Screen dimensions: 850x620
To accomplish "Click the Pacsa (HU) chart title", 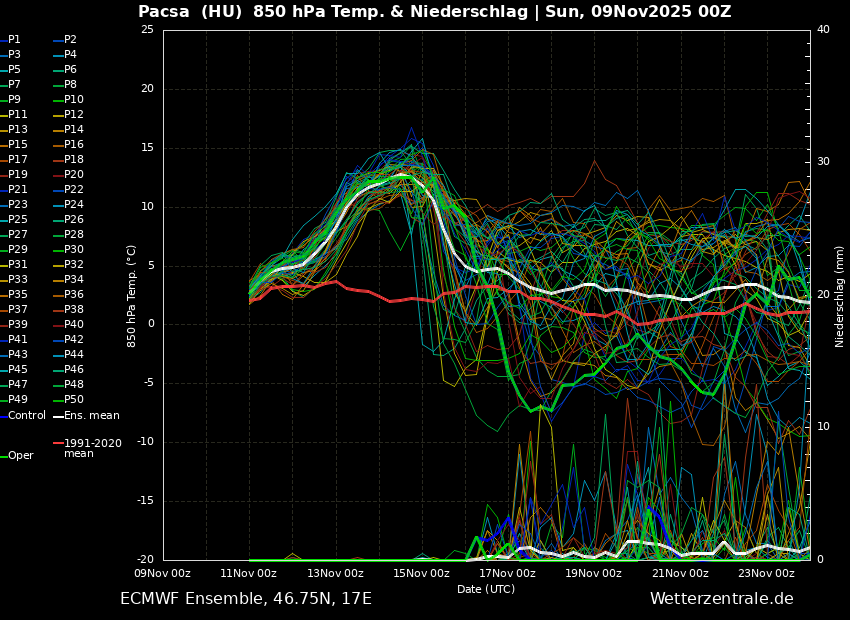I will [434, 12].
